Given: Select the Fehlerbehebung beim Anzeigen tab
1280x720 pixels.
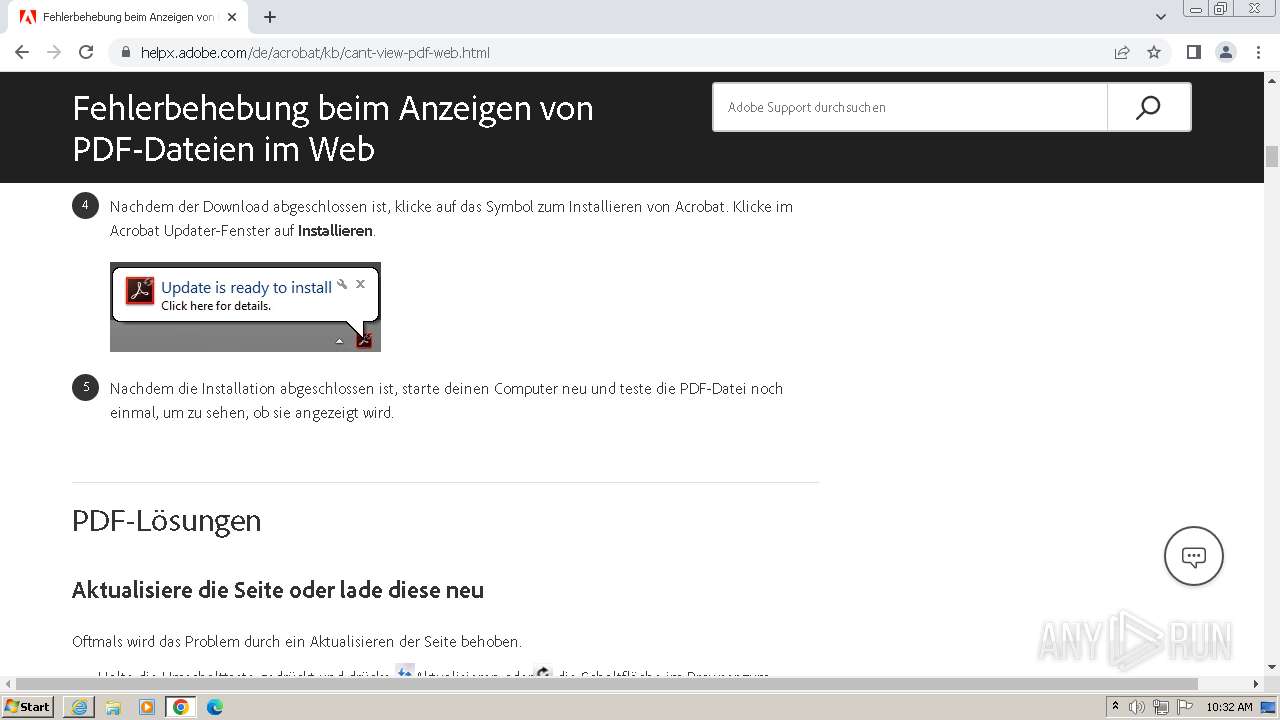Looking at the screenshot, I should point(128,17).
